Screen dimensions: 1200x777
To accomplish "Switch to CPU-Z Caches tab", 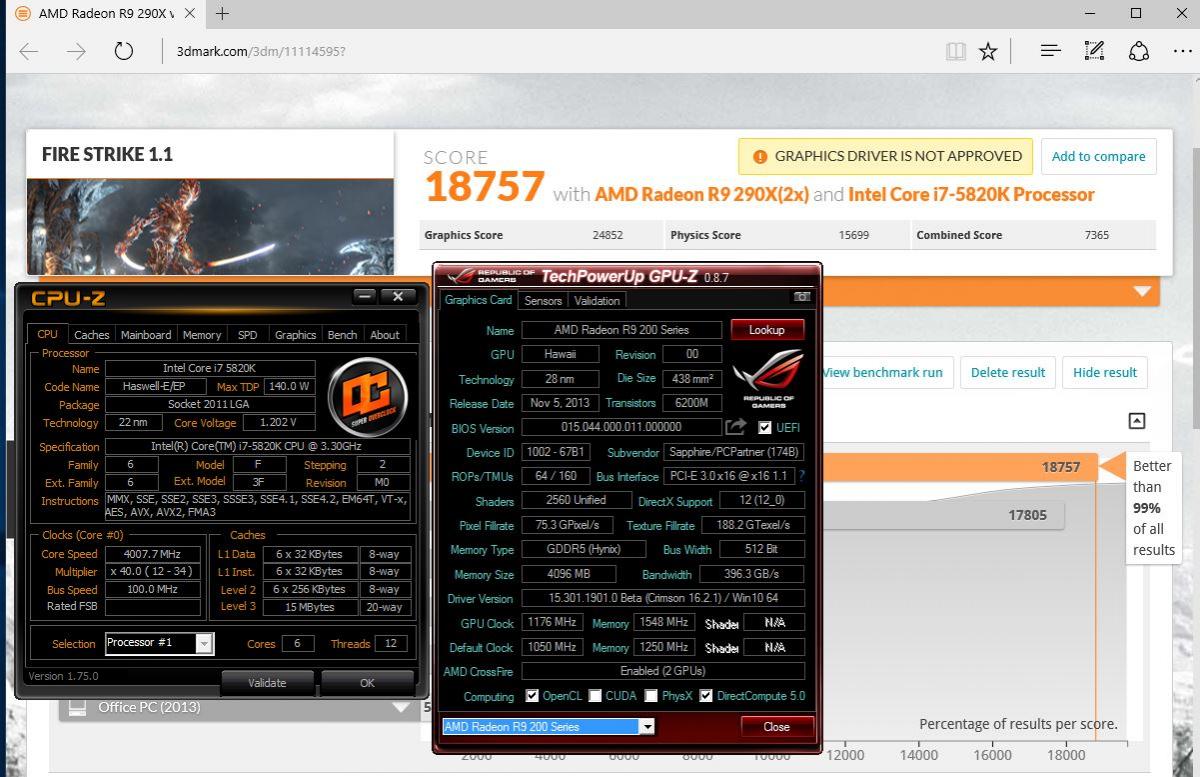I will (92, 335).
